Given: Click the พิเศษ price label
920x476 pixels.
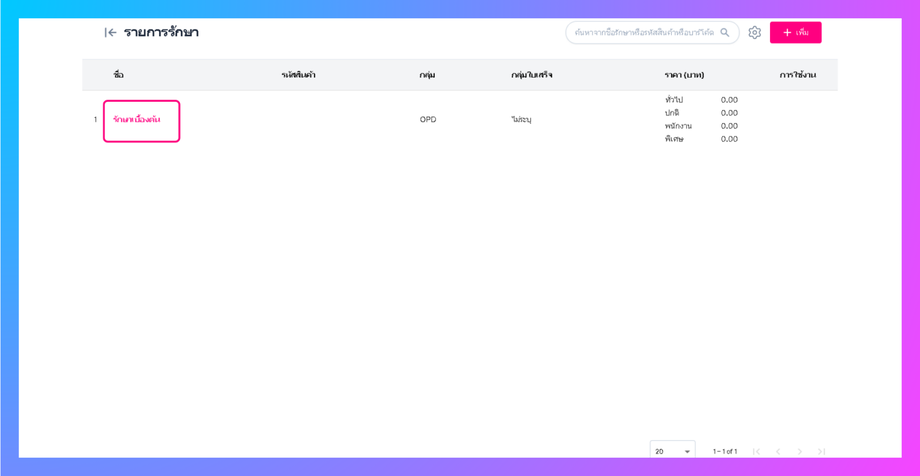Looking at the screenshot, I should click(674, 139).
